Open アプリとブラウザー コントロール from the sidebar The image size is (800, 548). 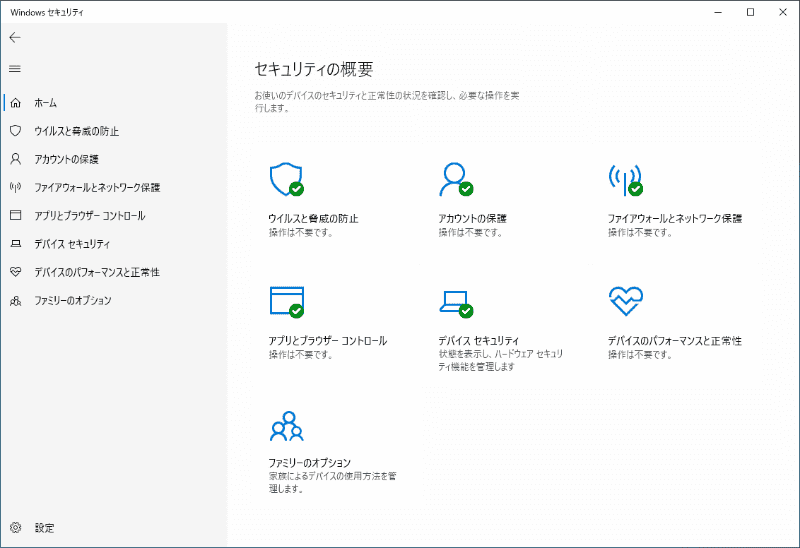[x=89, y=215]
